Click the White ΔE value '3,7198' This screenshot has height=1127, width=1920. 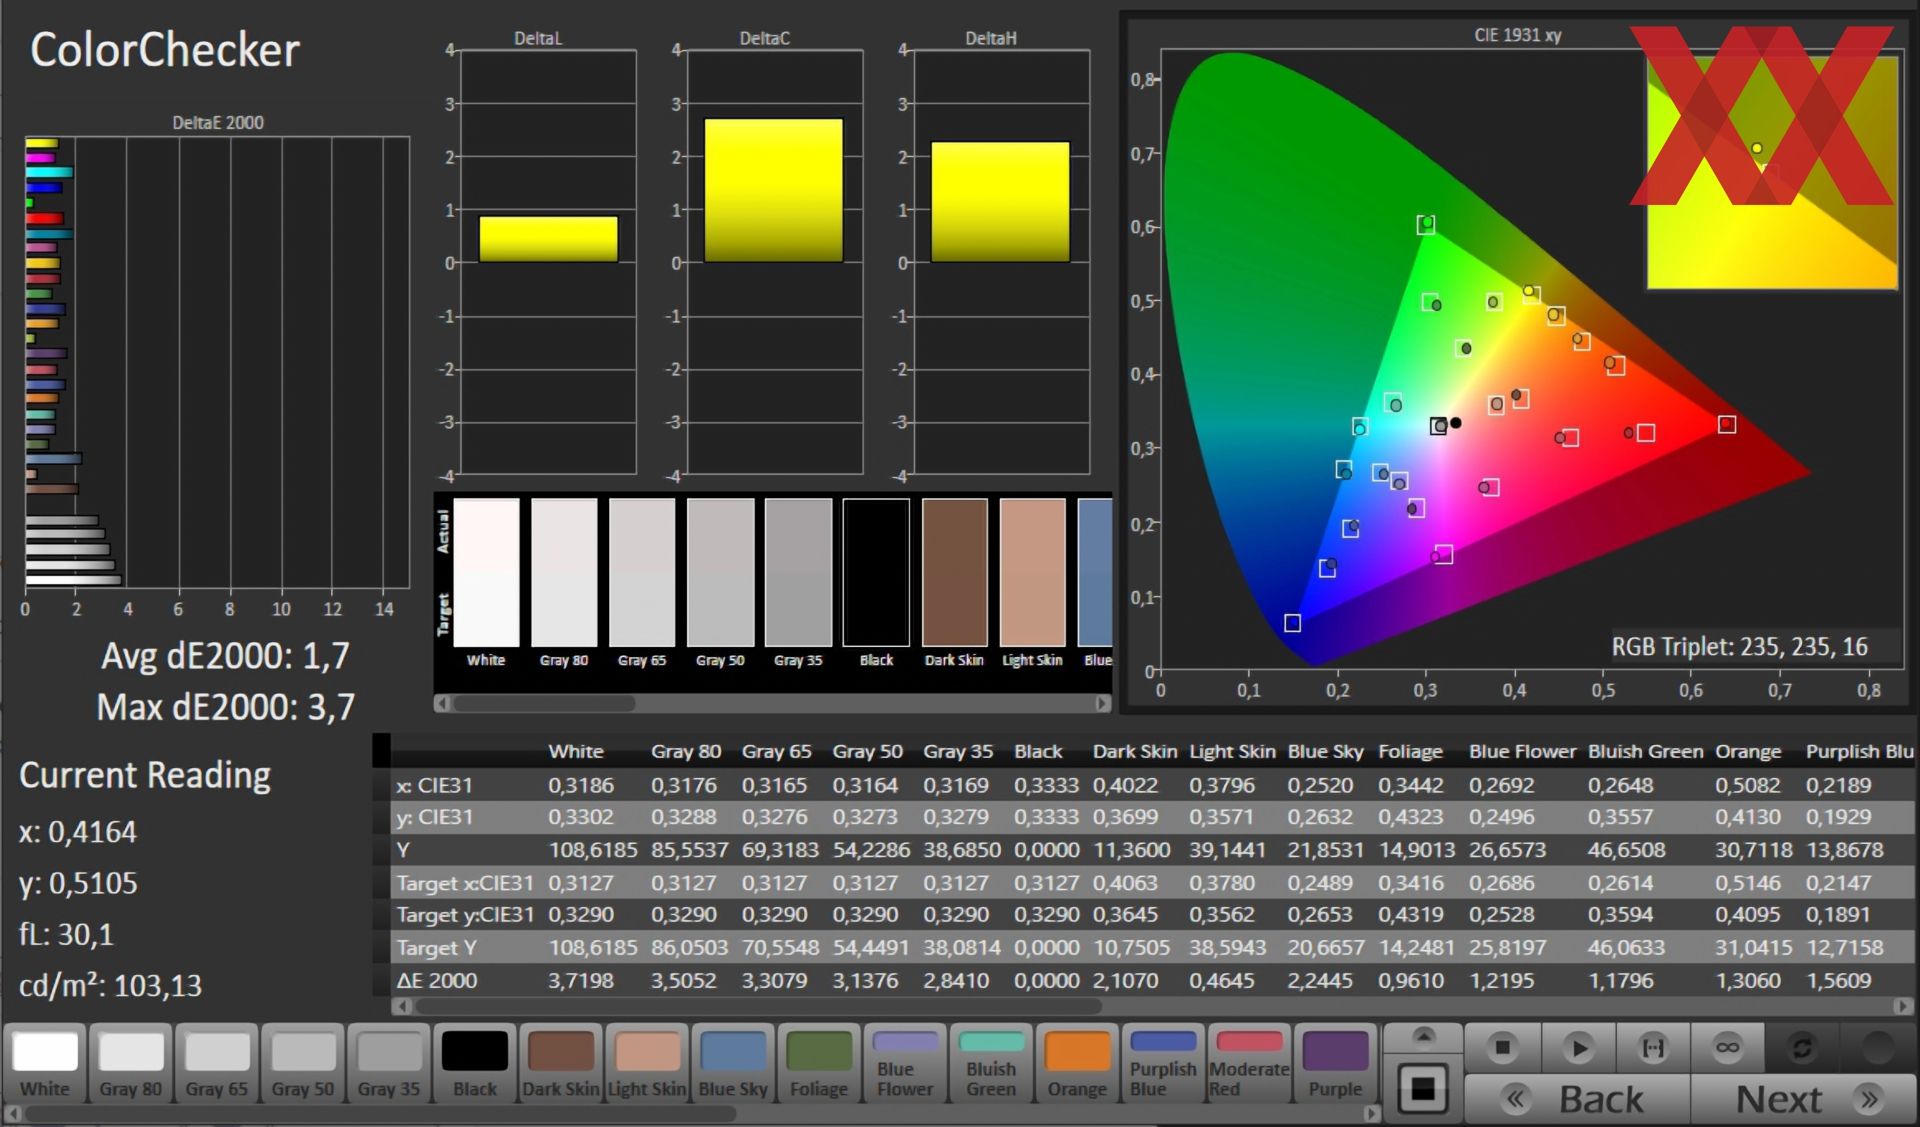click(x=581, y=981)
